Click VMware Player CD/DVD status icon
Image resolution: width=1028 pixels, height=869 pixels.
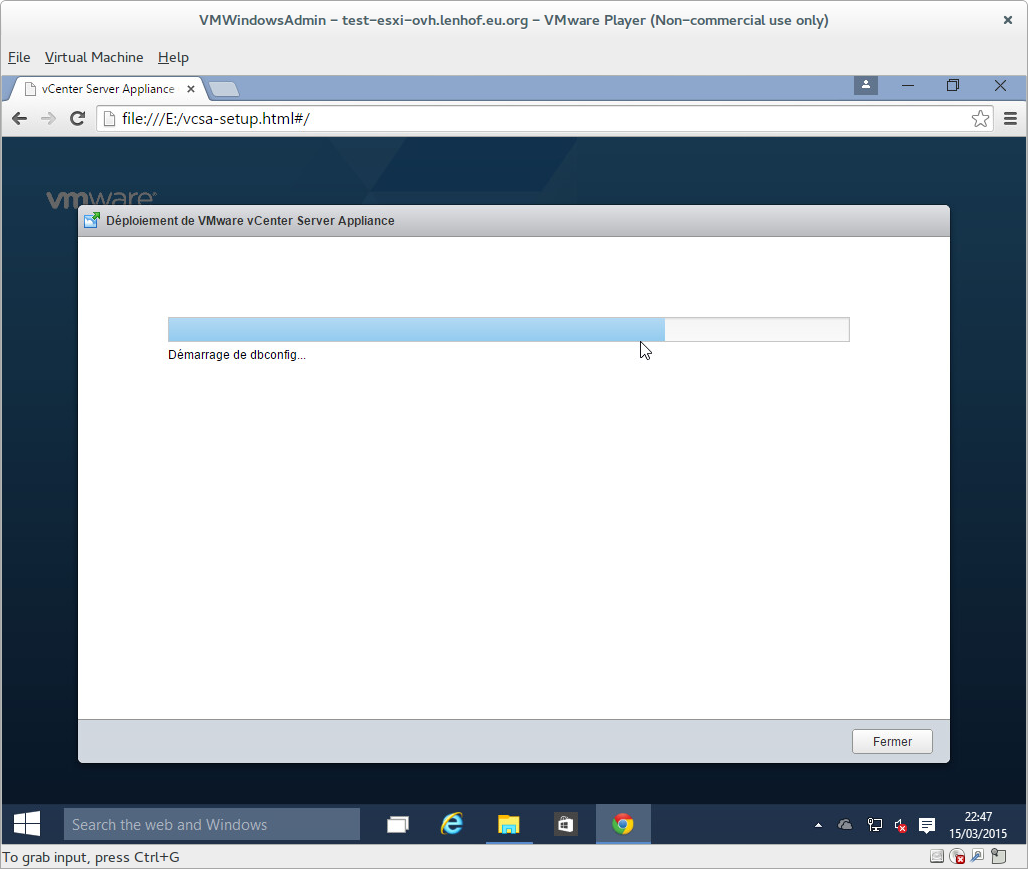957,856
